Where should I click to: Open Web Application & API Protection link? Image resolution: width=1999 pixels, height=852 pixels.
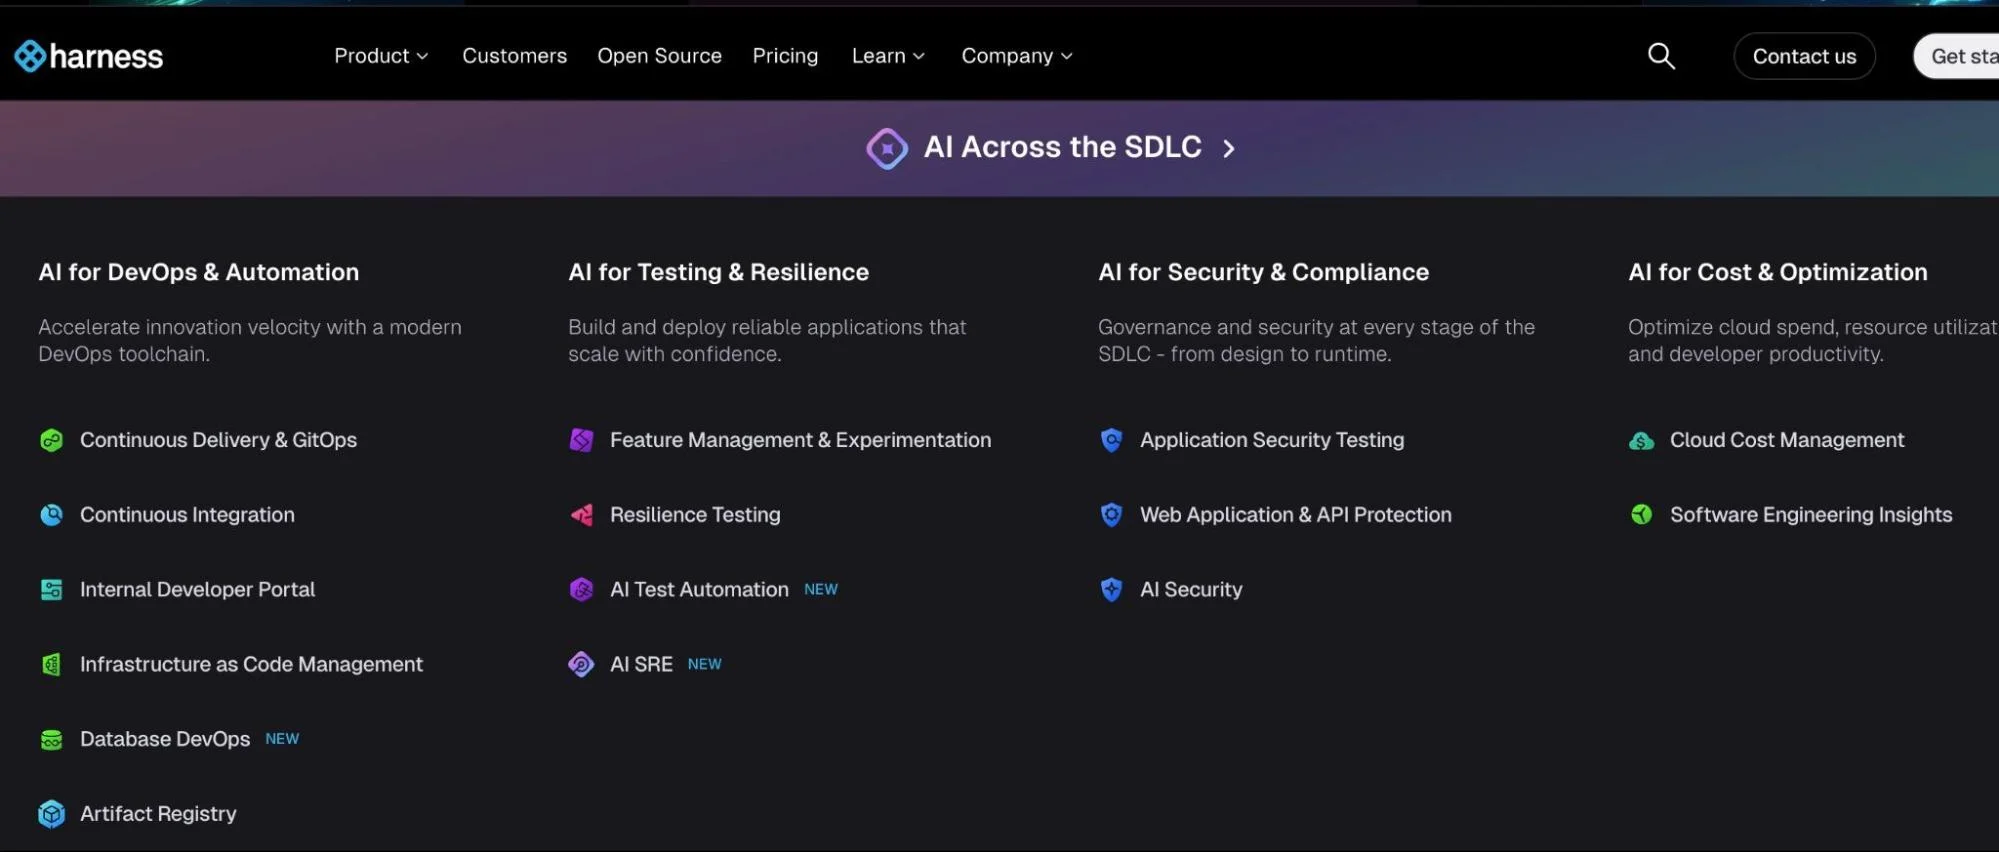tap(1296, 515)
